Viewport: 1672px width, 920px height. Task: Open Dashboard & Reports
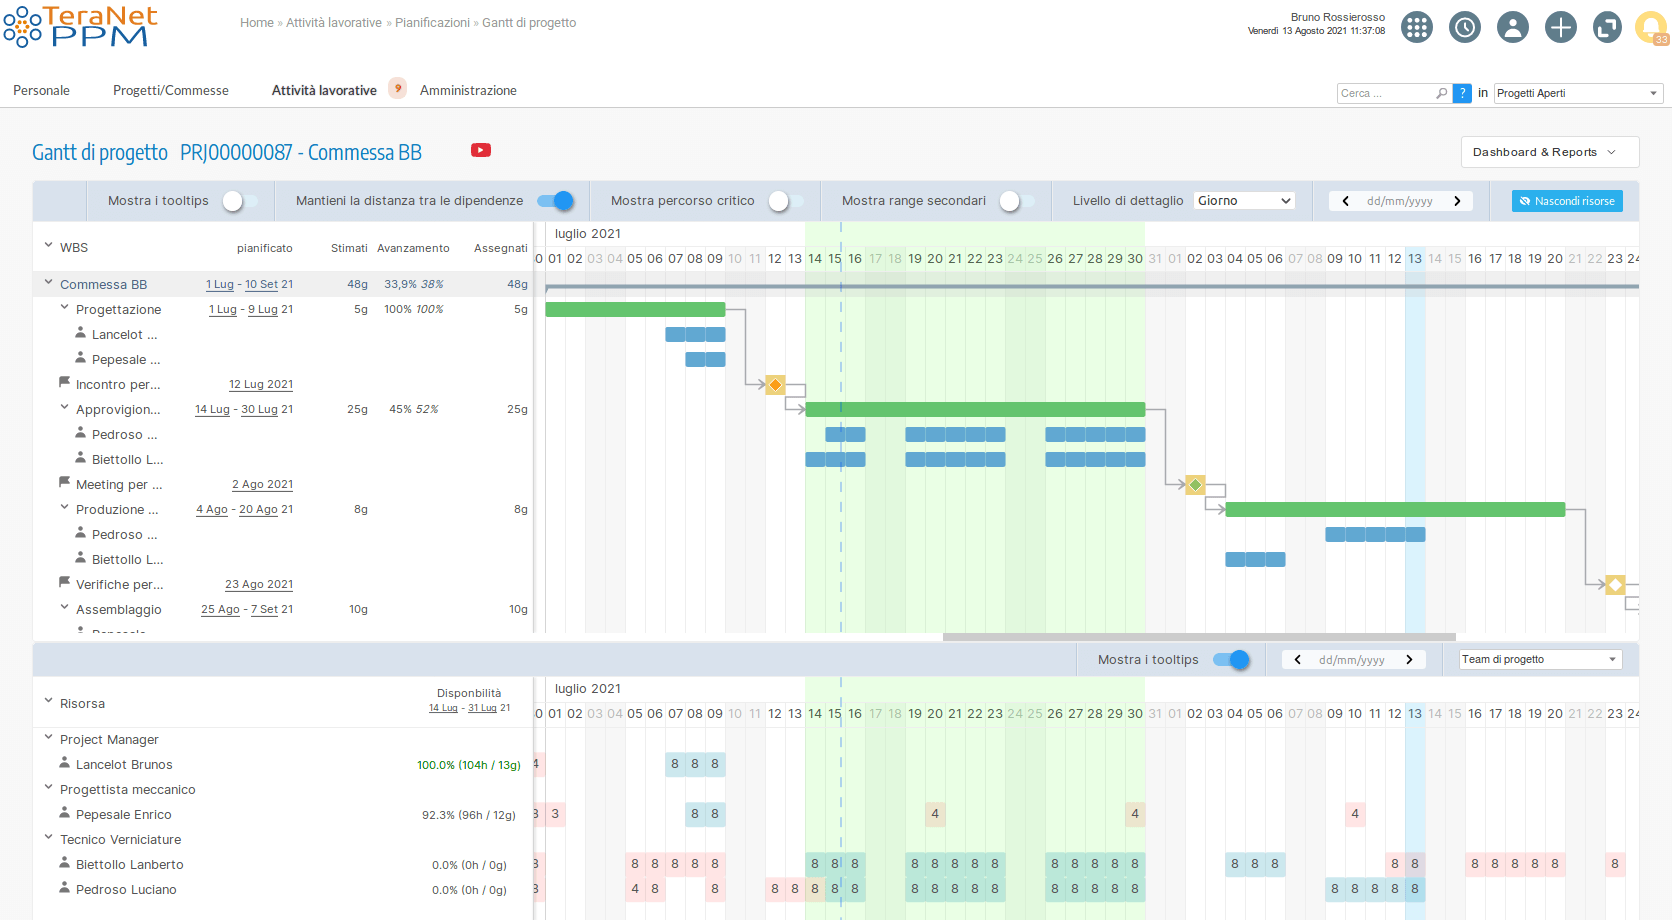click(x=1549, y=152)
